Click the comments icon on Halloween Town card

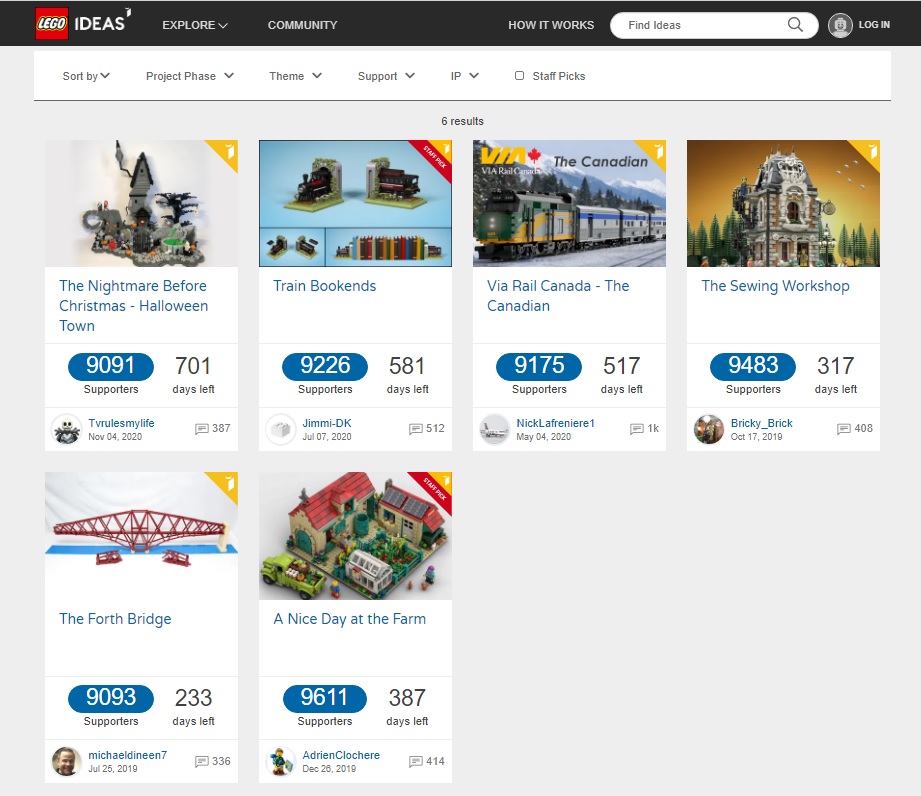point(201,429)
